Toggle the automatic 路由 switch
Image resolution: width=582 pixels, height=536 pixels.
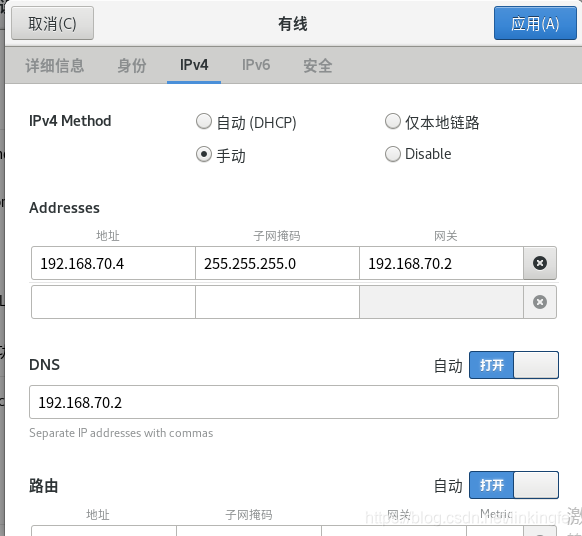pos(514,485)
